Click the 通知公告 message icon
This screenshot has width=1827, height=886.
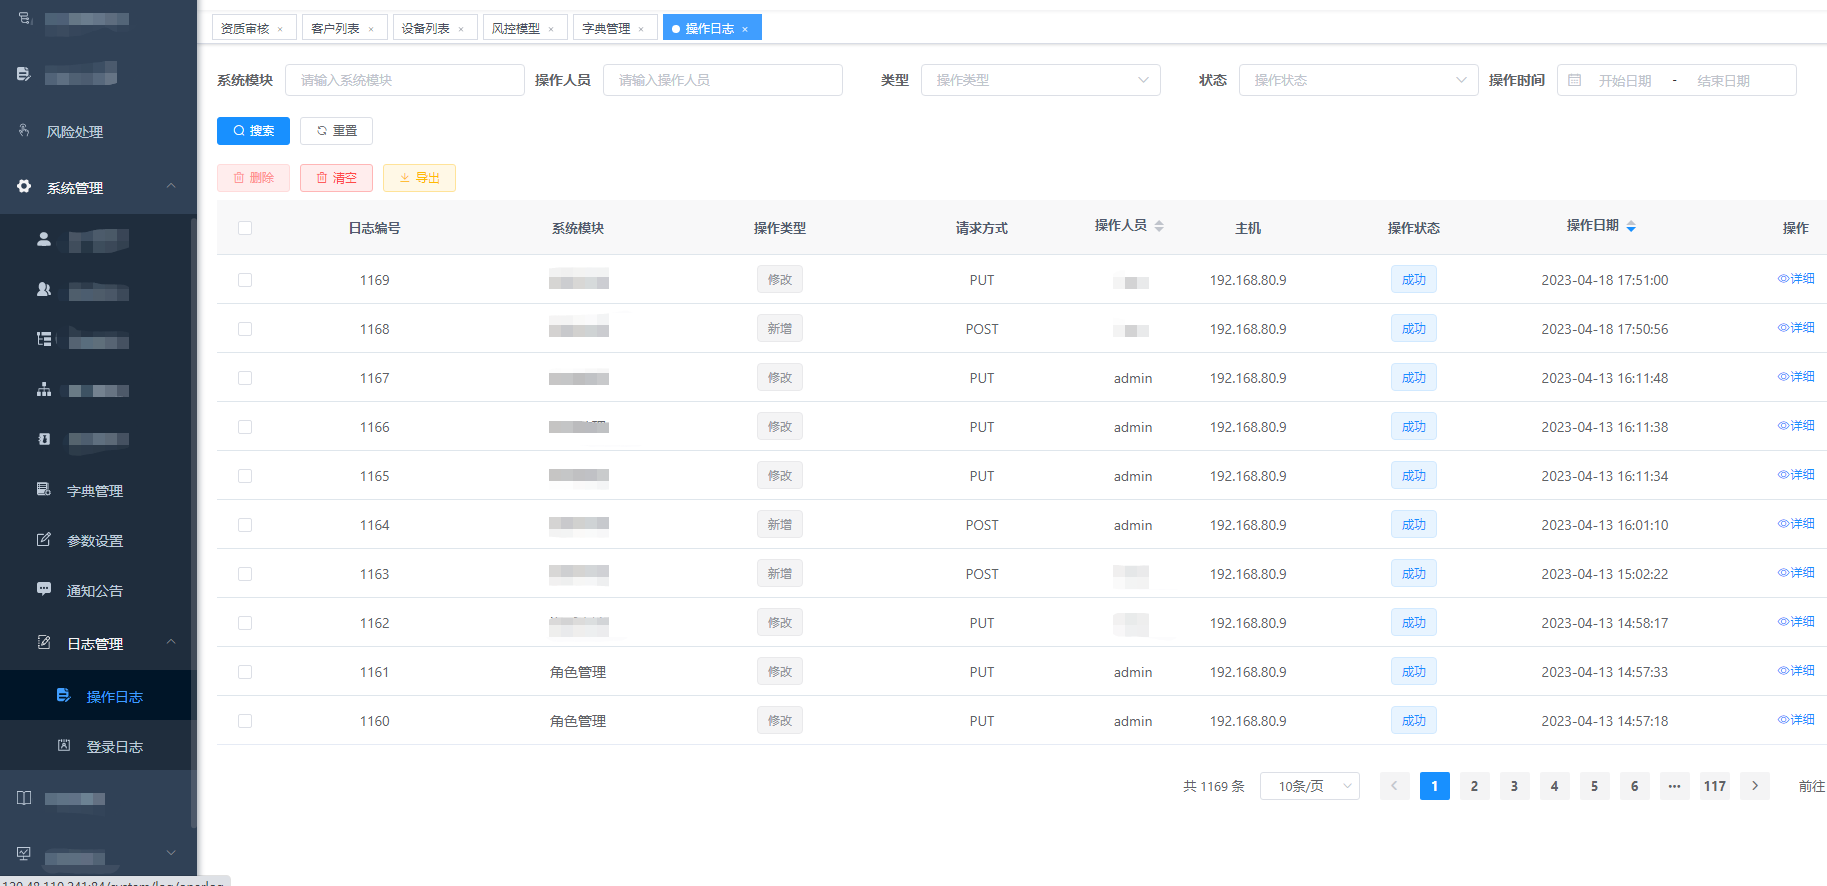pyautogui.click(x=44, y=589)
